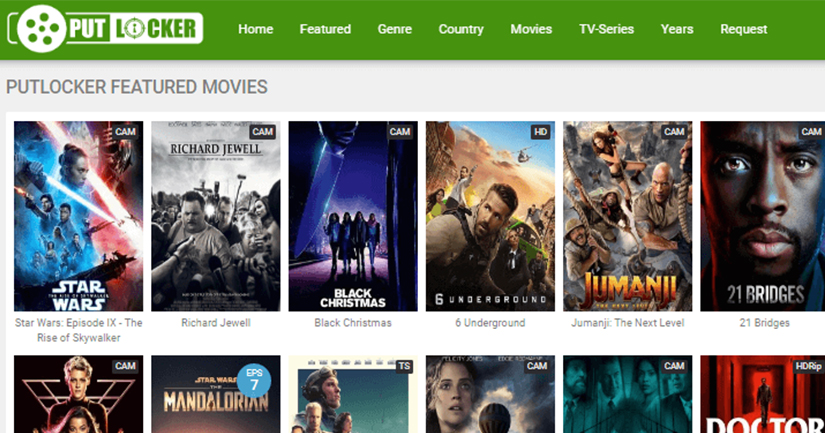Open the Request page
This screenshot has height=433, width=825.
[x=743, y=29]
